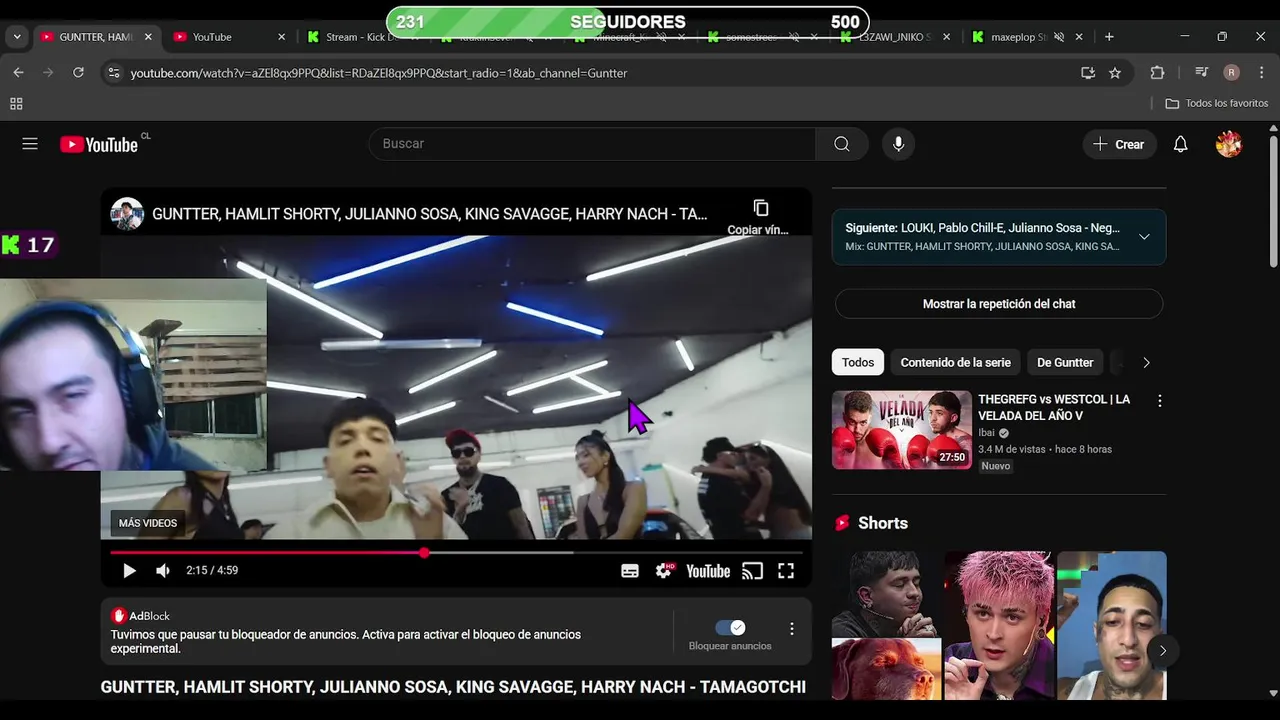Open the tattooed man Short thumbnail
Viewport: 1280px width, 720px height.
(1112, 625)
